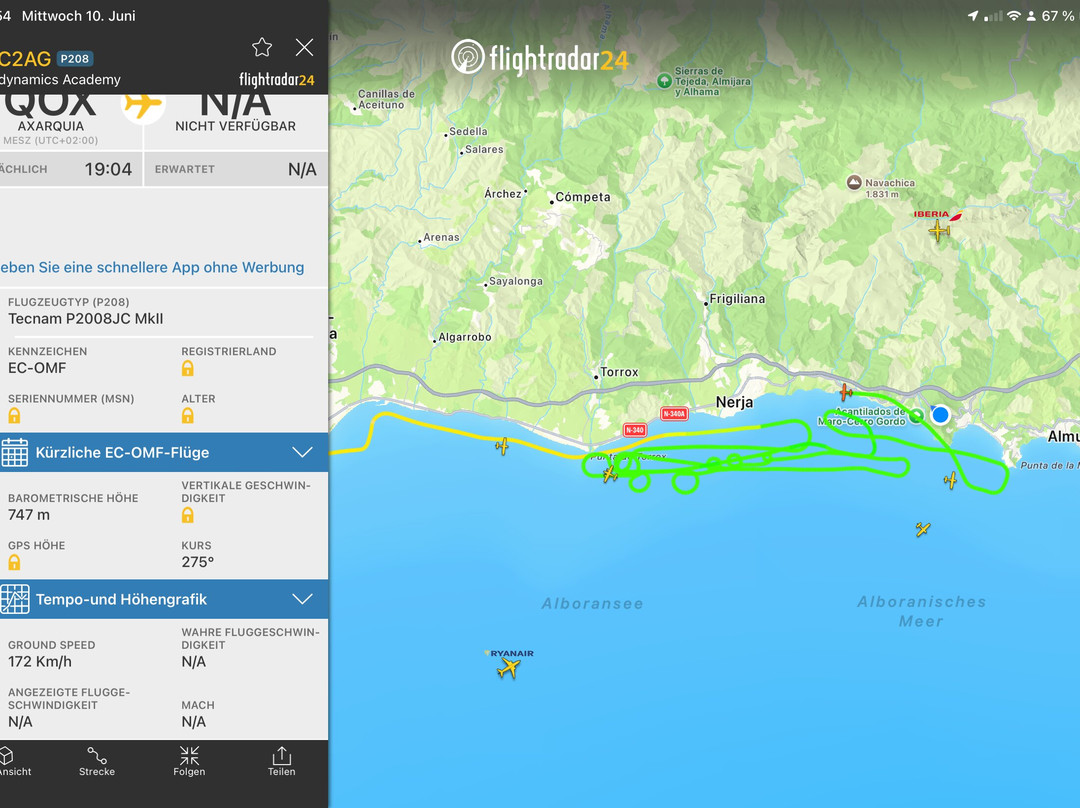Tap the N-340A road shield
This screenshot has height=808, width=1080.
(674, 414)
